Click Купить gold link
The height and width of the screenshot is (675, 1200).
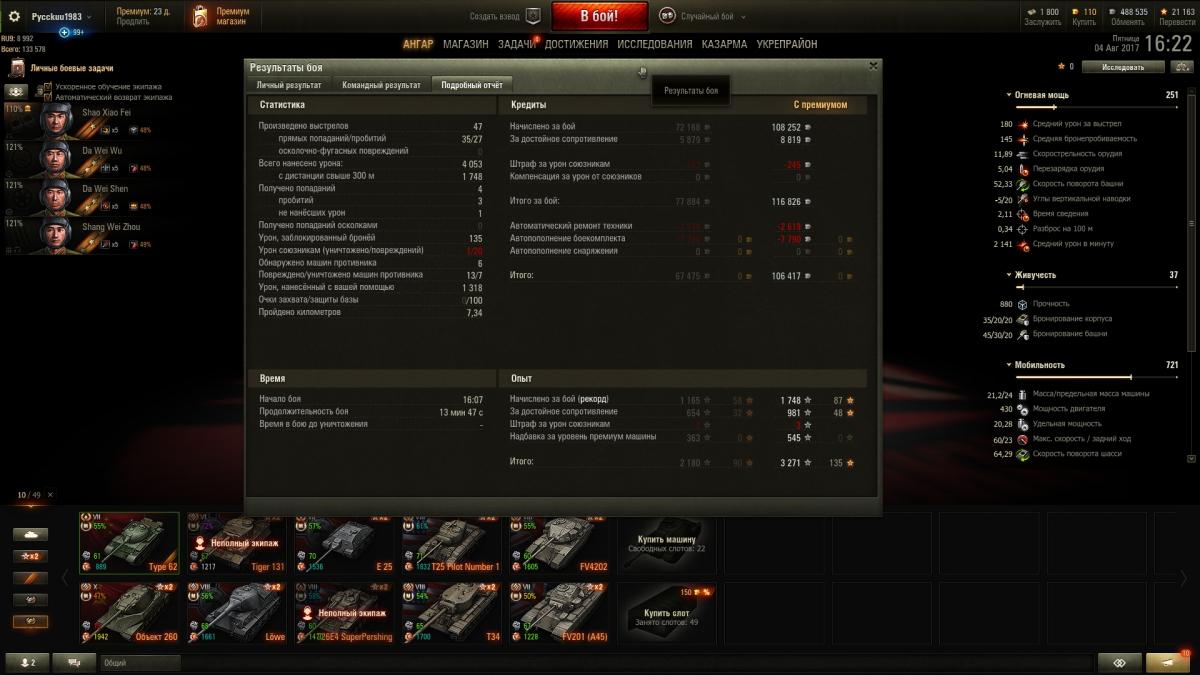tap(1084, 22)
